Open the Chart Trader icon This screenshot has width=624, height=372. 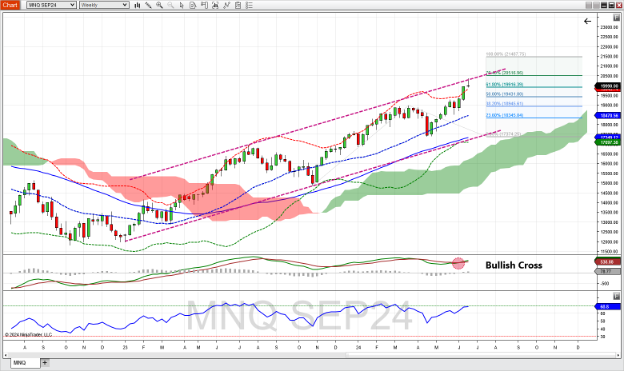point(204,5)
